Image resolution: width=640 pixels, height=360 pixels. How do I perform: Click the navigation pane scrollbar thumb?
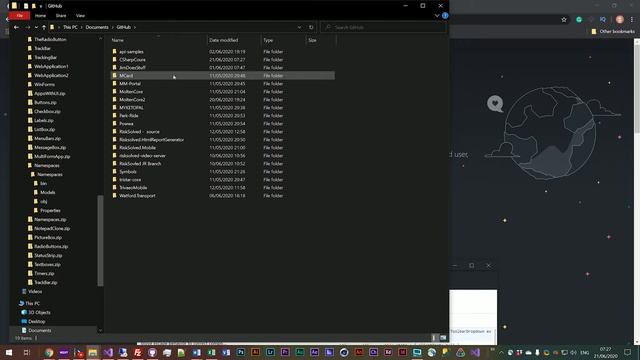(100, 241)
